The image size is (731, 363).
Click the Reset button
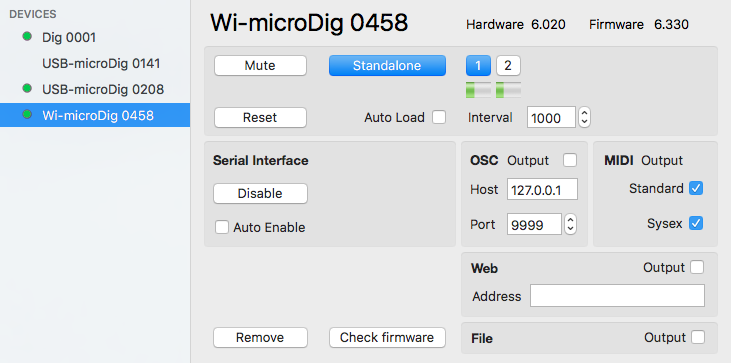[260, 117]
